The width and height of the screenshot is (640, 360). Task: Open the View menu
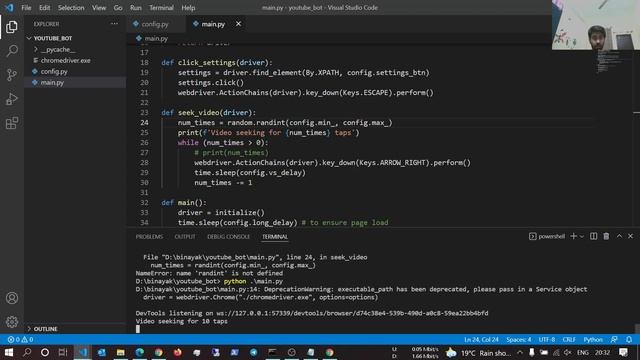(x=99, y=8)
